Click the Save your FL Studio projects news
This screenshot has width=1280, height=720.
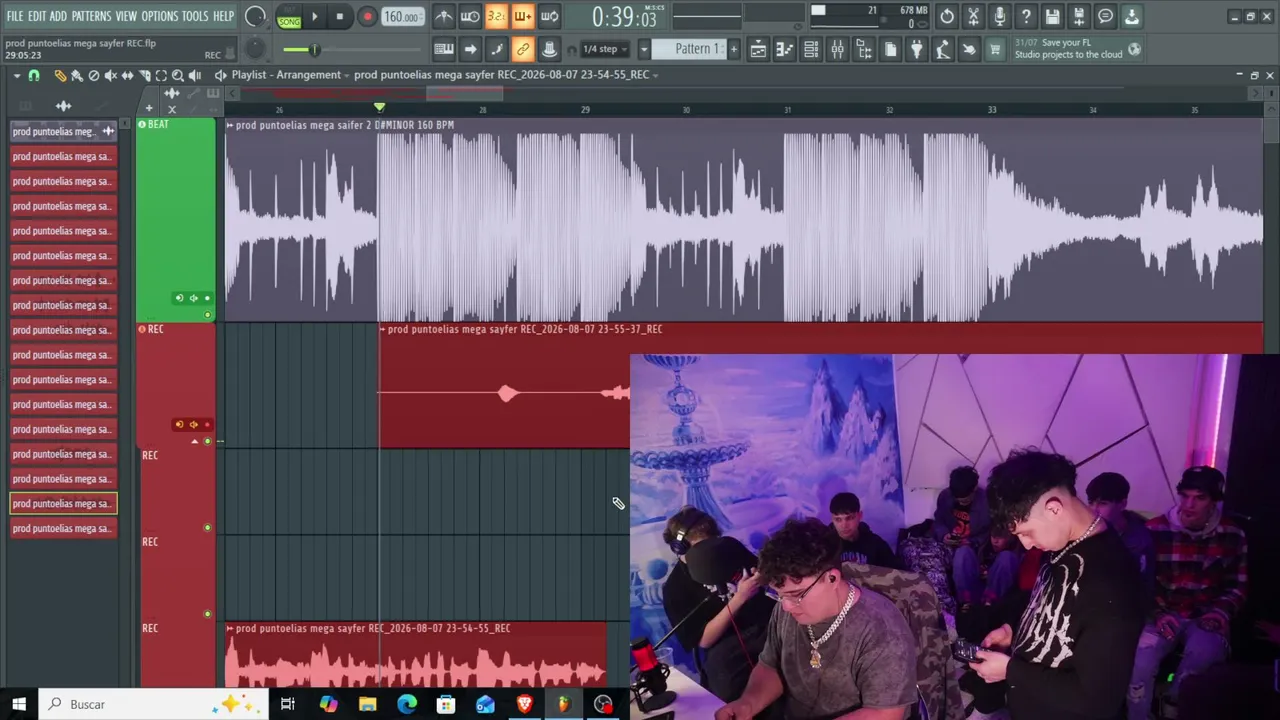pos(1077,49)
